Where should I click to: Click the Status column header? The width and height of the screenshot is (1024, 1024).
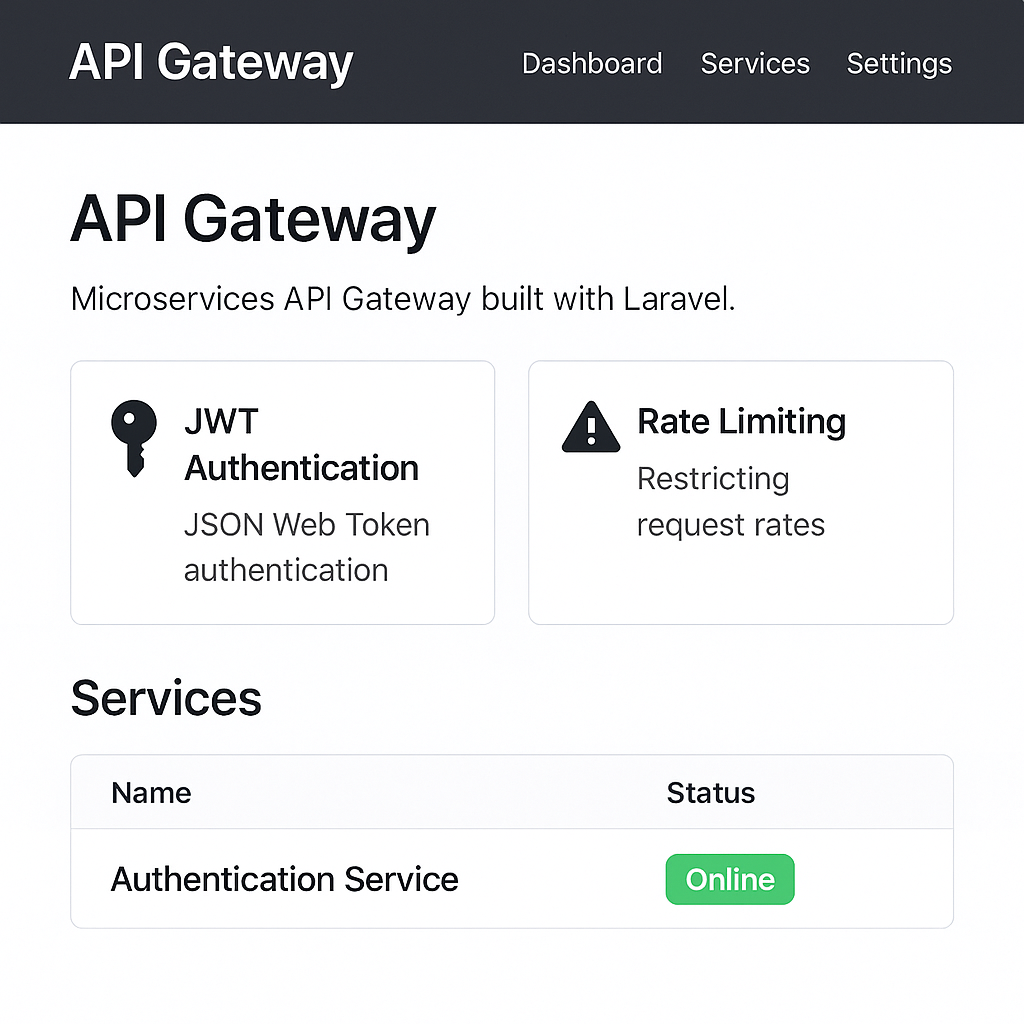point(710,792)
